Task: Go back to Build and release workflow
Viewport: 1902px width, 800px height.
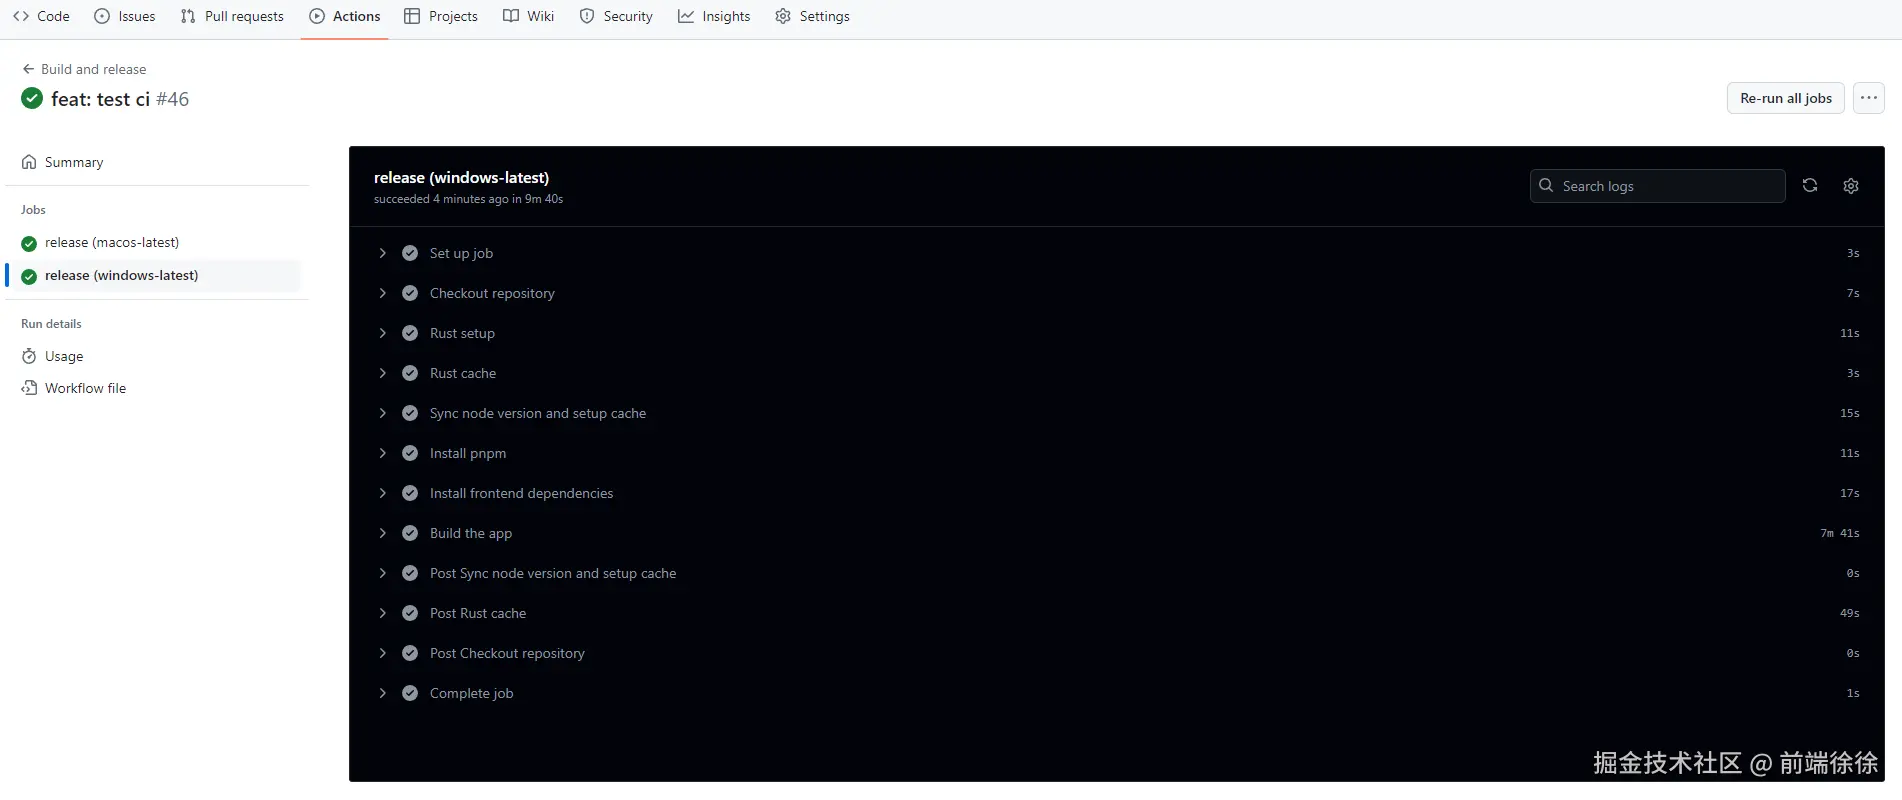Action: [x=84, y=69]
